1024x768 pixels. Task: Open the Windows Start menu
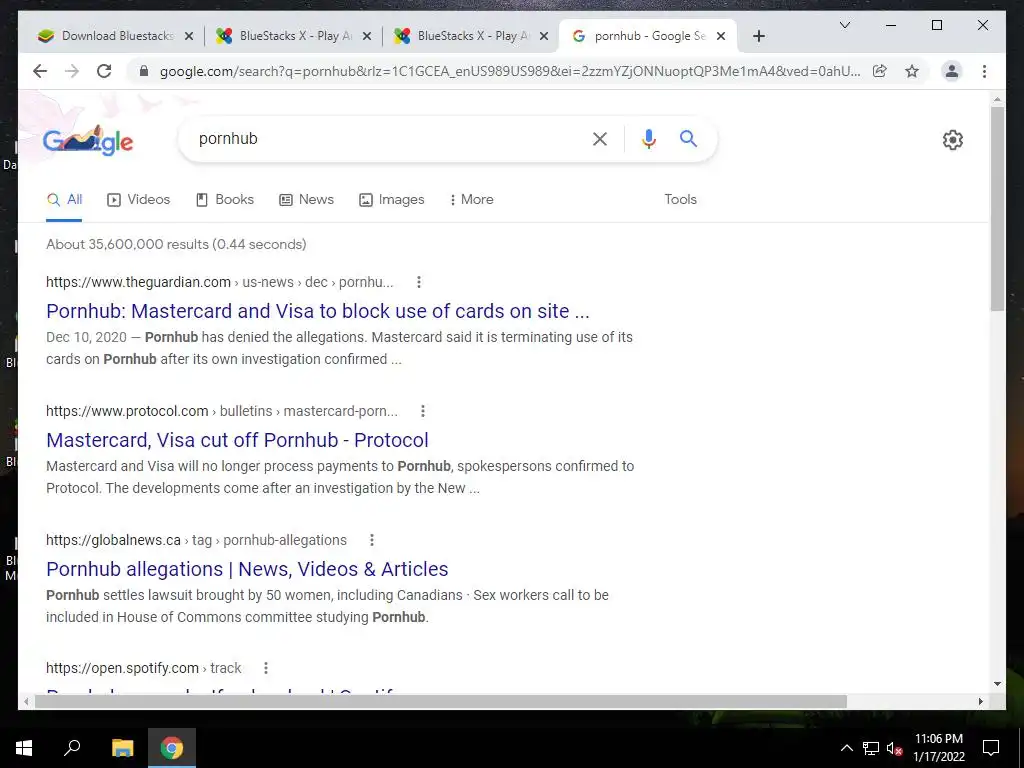[x=24, y=748]
